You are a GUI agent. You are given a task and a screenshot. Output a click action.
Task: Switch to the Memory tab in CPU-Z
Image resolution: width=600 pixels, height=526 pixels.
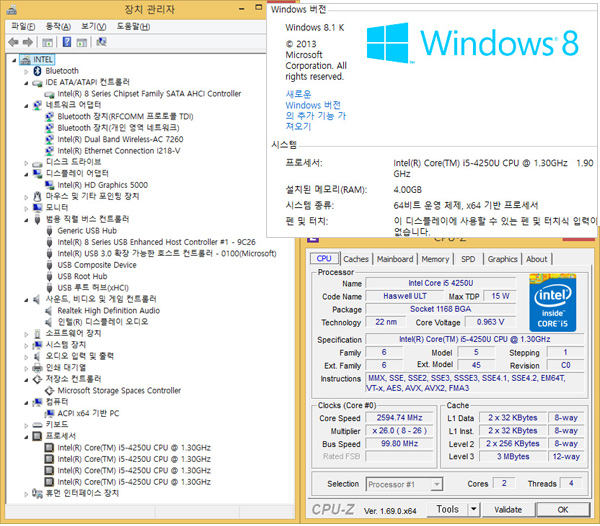coord(435,259)
